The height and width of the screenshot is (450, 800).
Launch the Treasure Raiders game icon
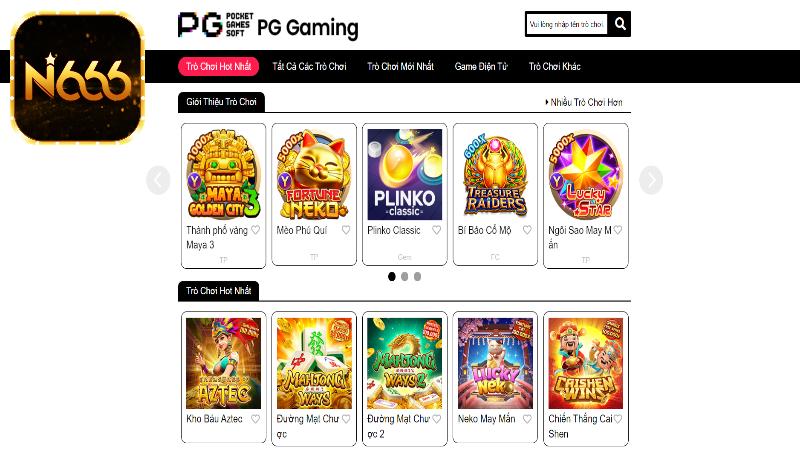click(x=495, y=174)
